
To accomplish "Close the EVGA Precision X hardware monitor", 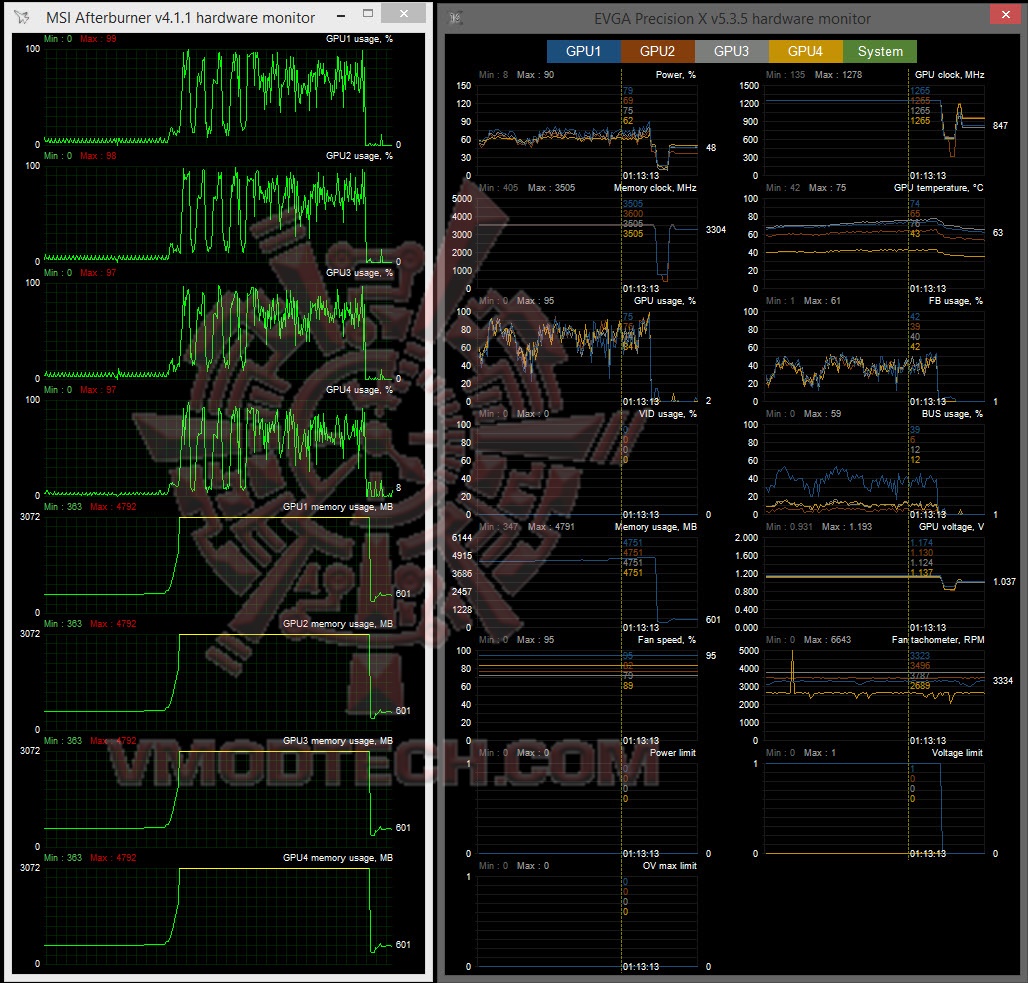I will coord(1006,14).
